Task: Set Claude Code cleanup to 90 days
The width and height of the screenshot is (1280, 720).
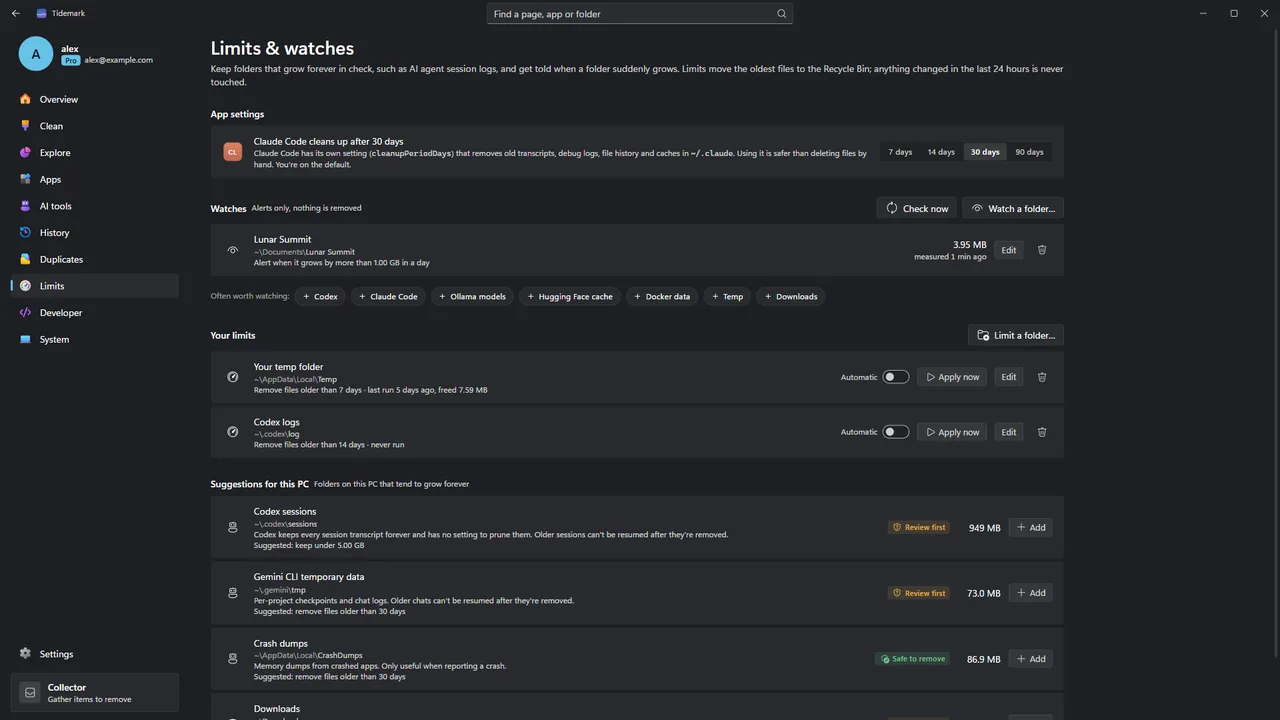Action: (1029, 152)
